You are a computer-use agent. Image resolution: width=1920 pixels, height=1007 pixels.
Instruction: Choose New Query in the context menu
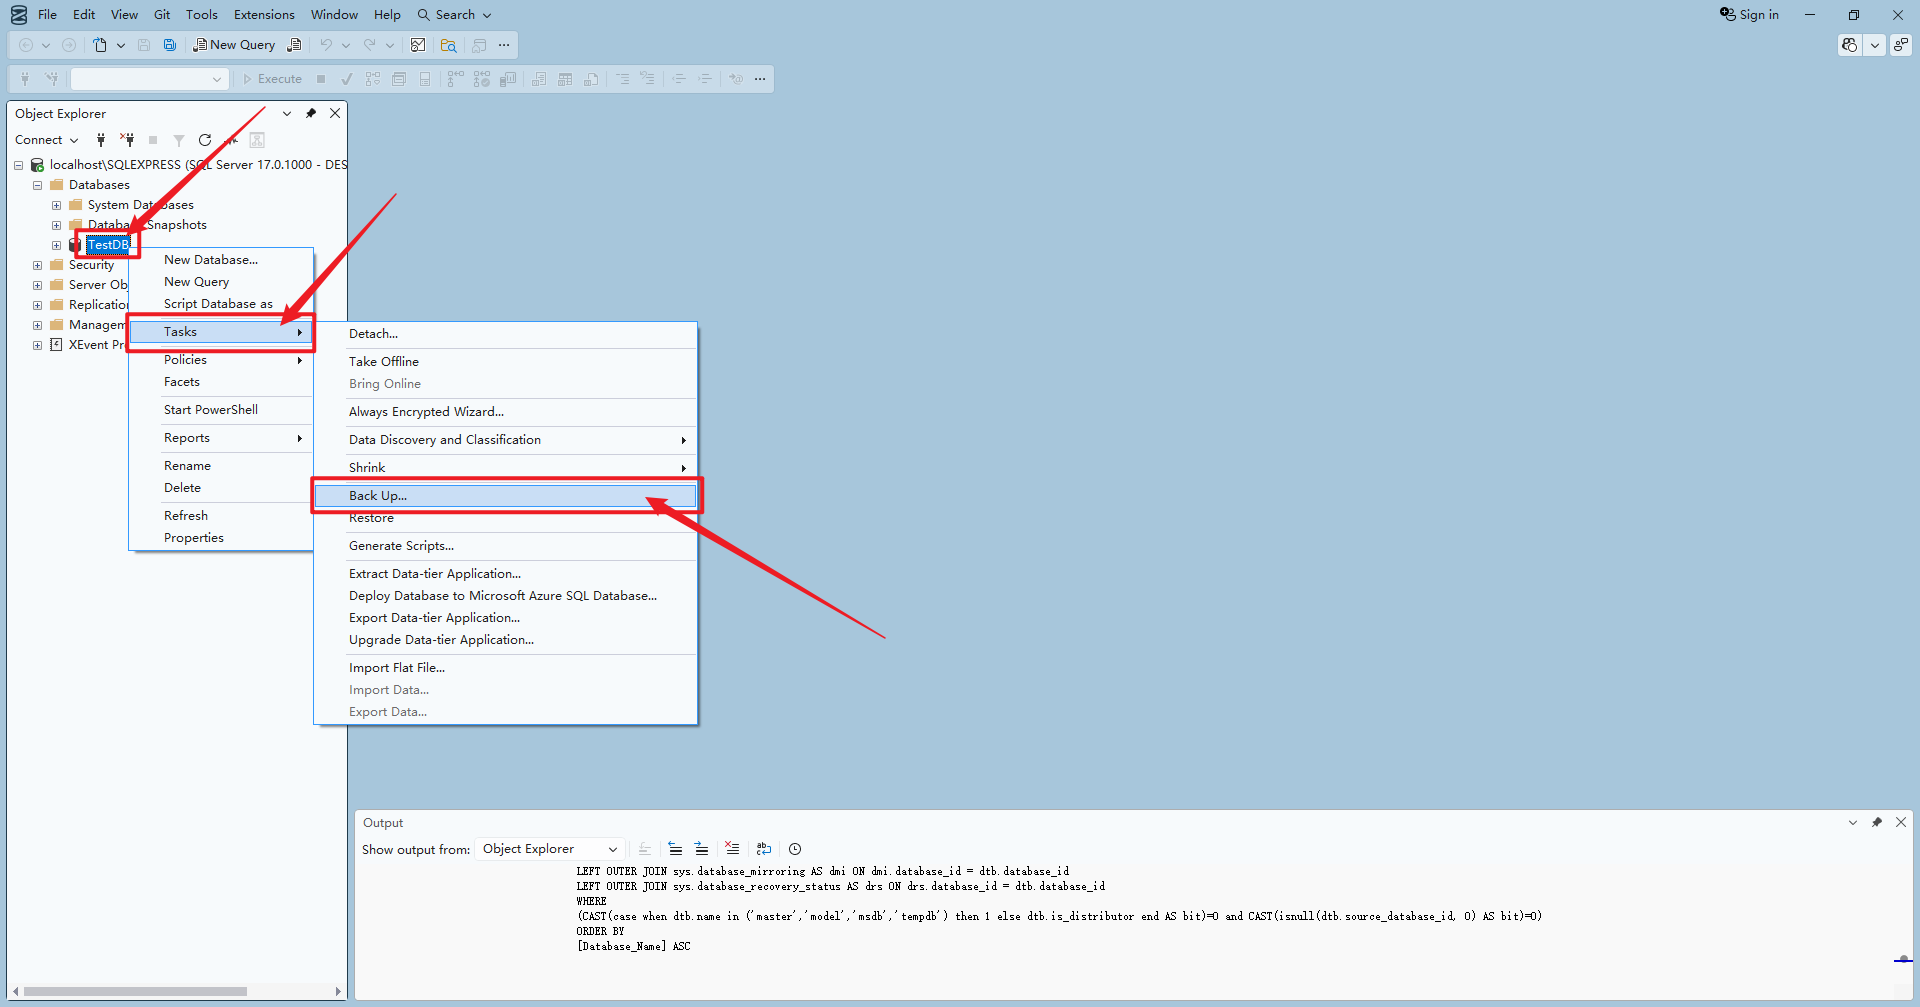coord(222,282)
